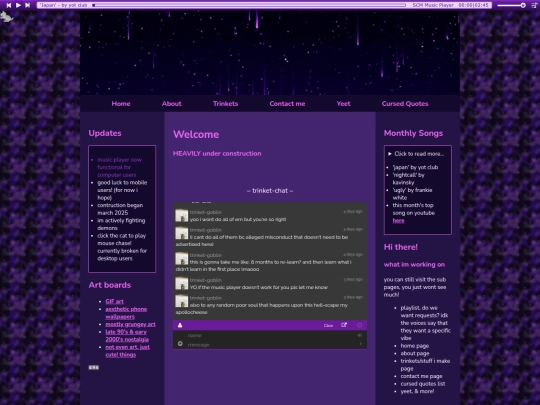
Task: Click 'what im working on' subheading
Action: click(x=414, y=264)
